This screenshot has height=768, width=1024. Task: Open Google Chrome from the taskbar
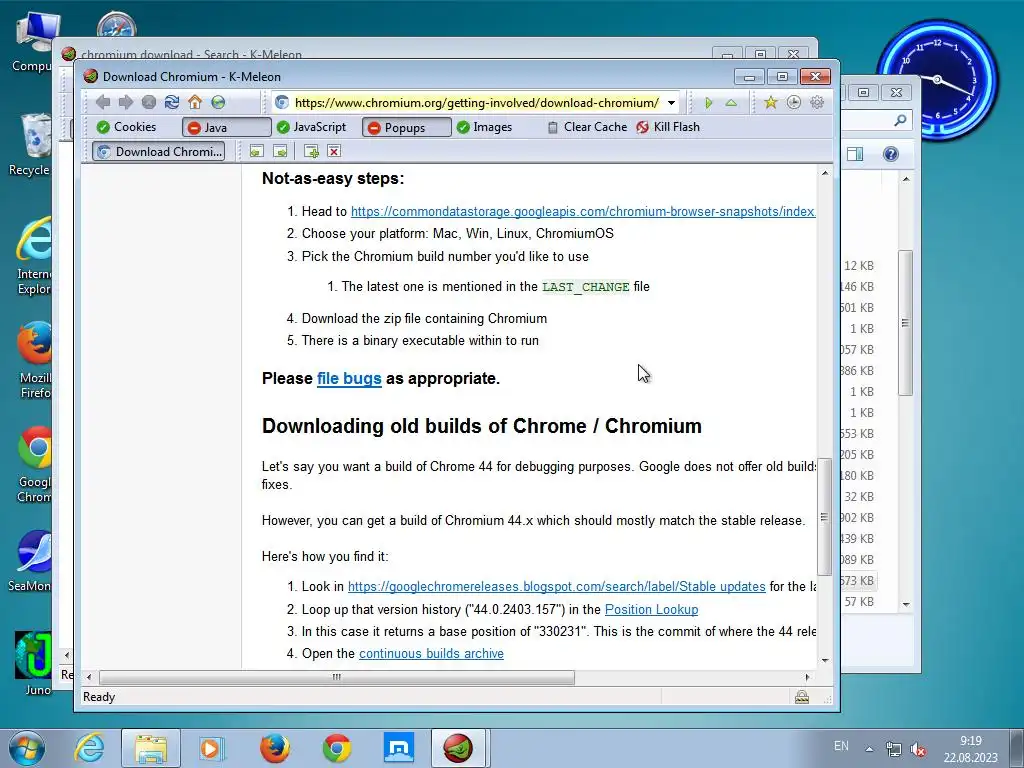click(337, 748)
